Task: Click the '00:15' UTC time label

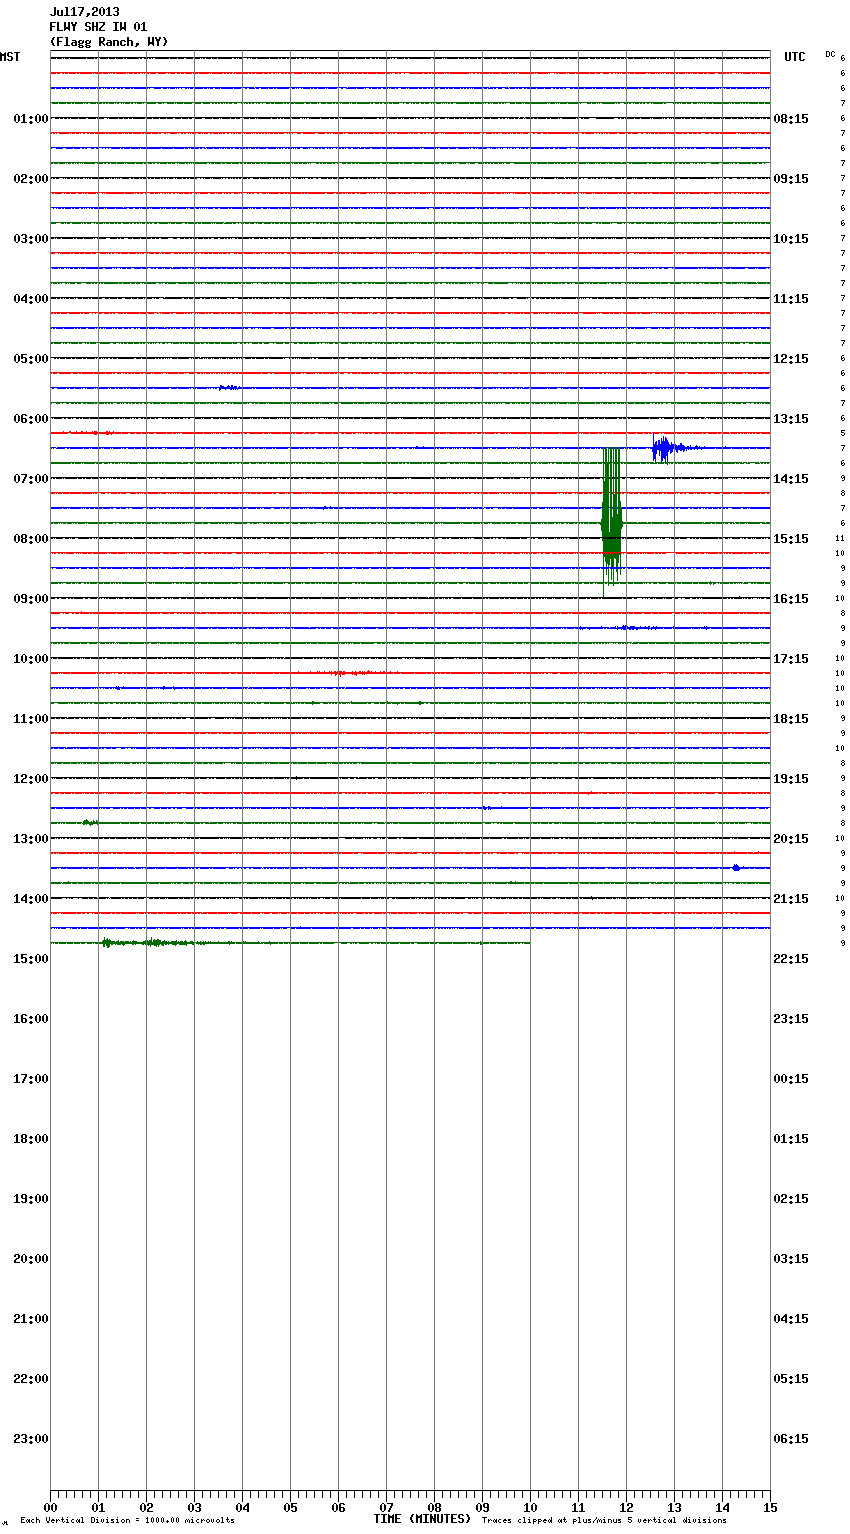Action: tap(791, 1079)
